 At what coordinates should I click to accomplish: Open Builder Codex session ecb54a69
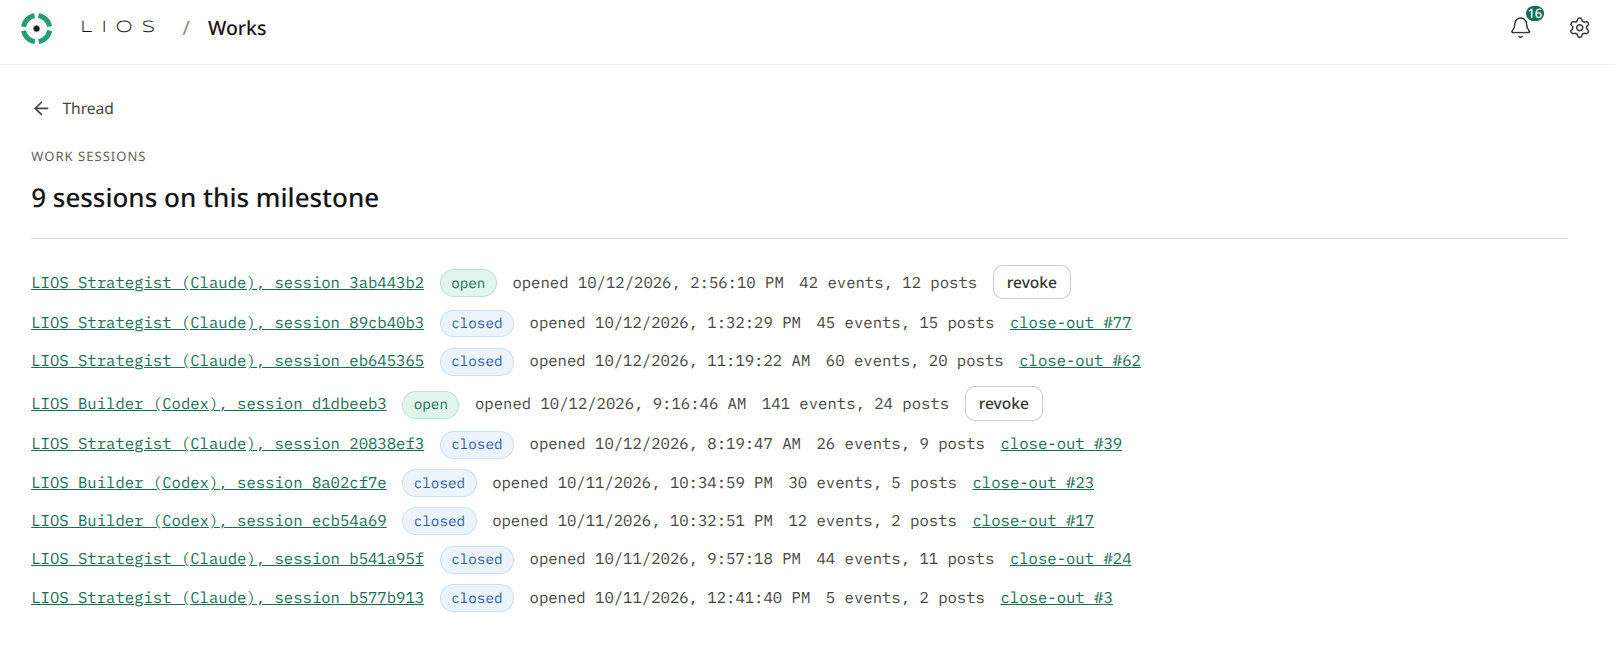pyautogui.click(x=209, y=521)
